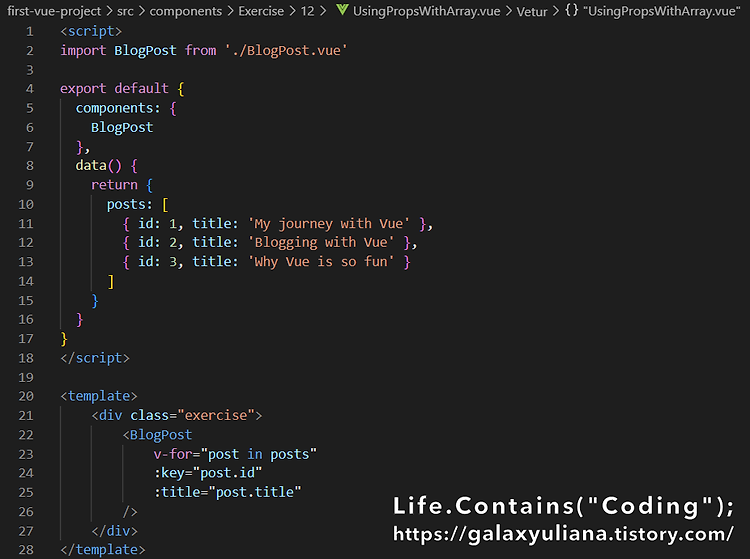Click the :title="post.title" attribute
Viewport: 750px width, 559px height.
pyautogui.click(x=227, y=493)
